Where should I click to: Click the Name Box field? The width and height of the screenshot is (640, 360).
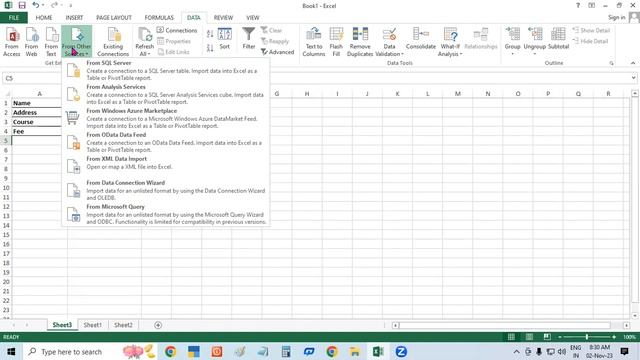pyautogui.click(x=32, y=78)
